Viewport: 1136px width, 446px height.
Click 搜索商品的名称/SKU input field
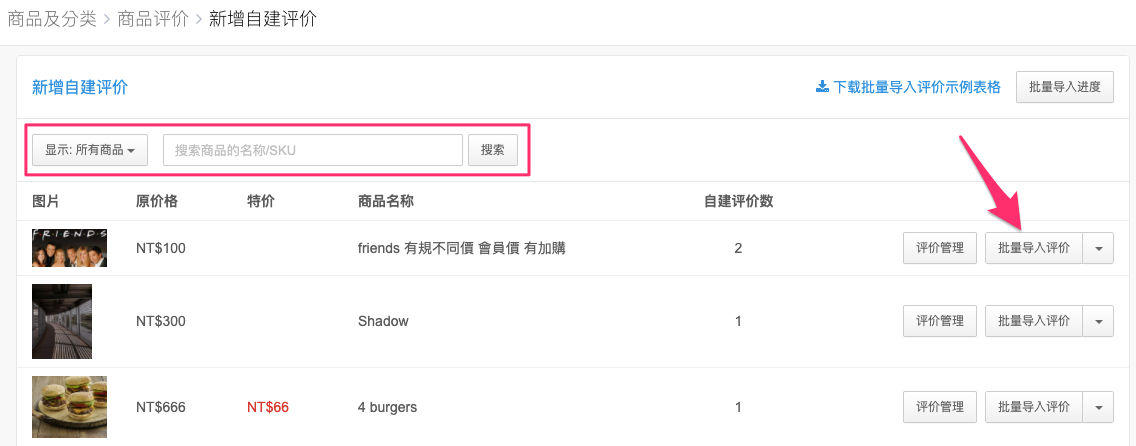[313, 151]
